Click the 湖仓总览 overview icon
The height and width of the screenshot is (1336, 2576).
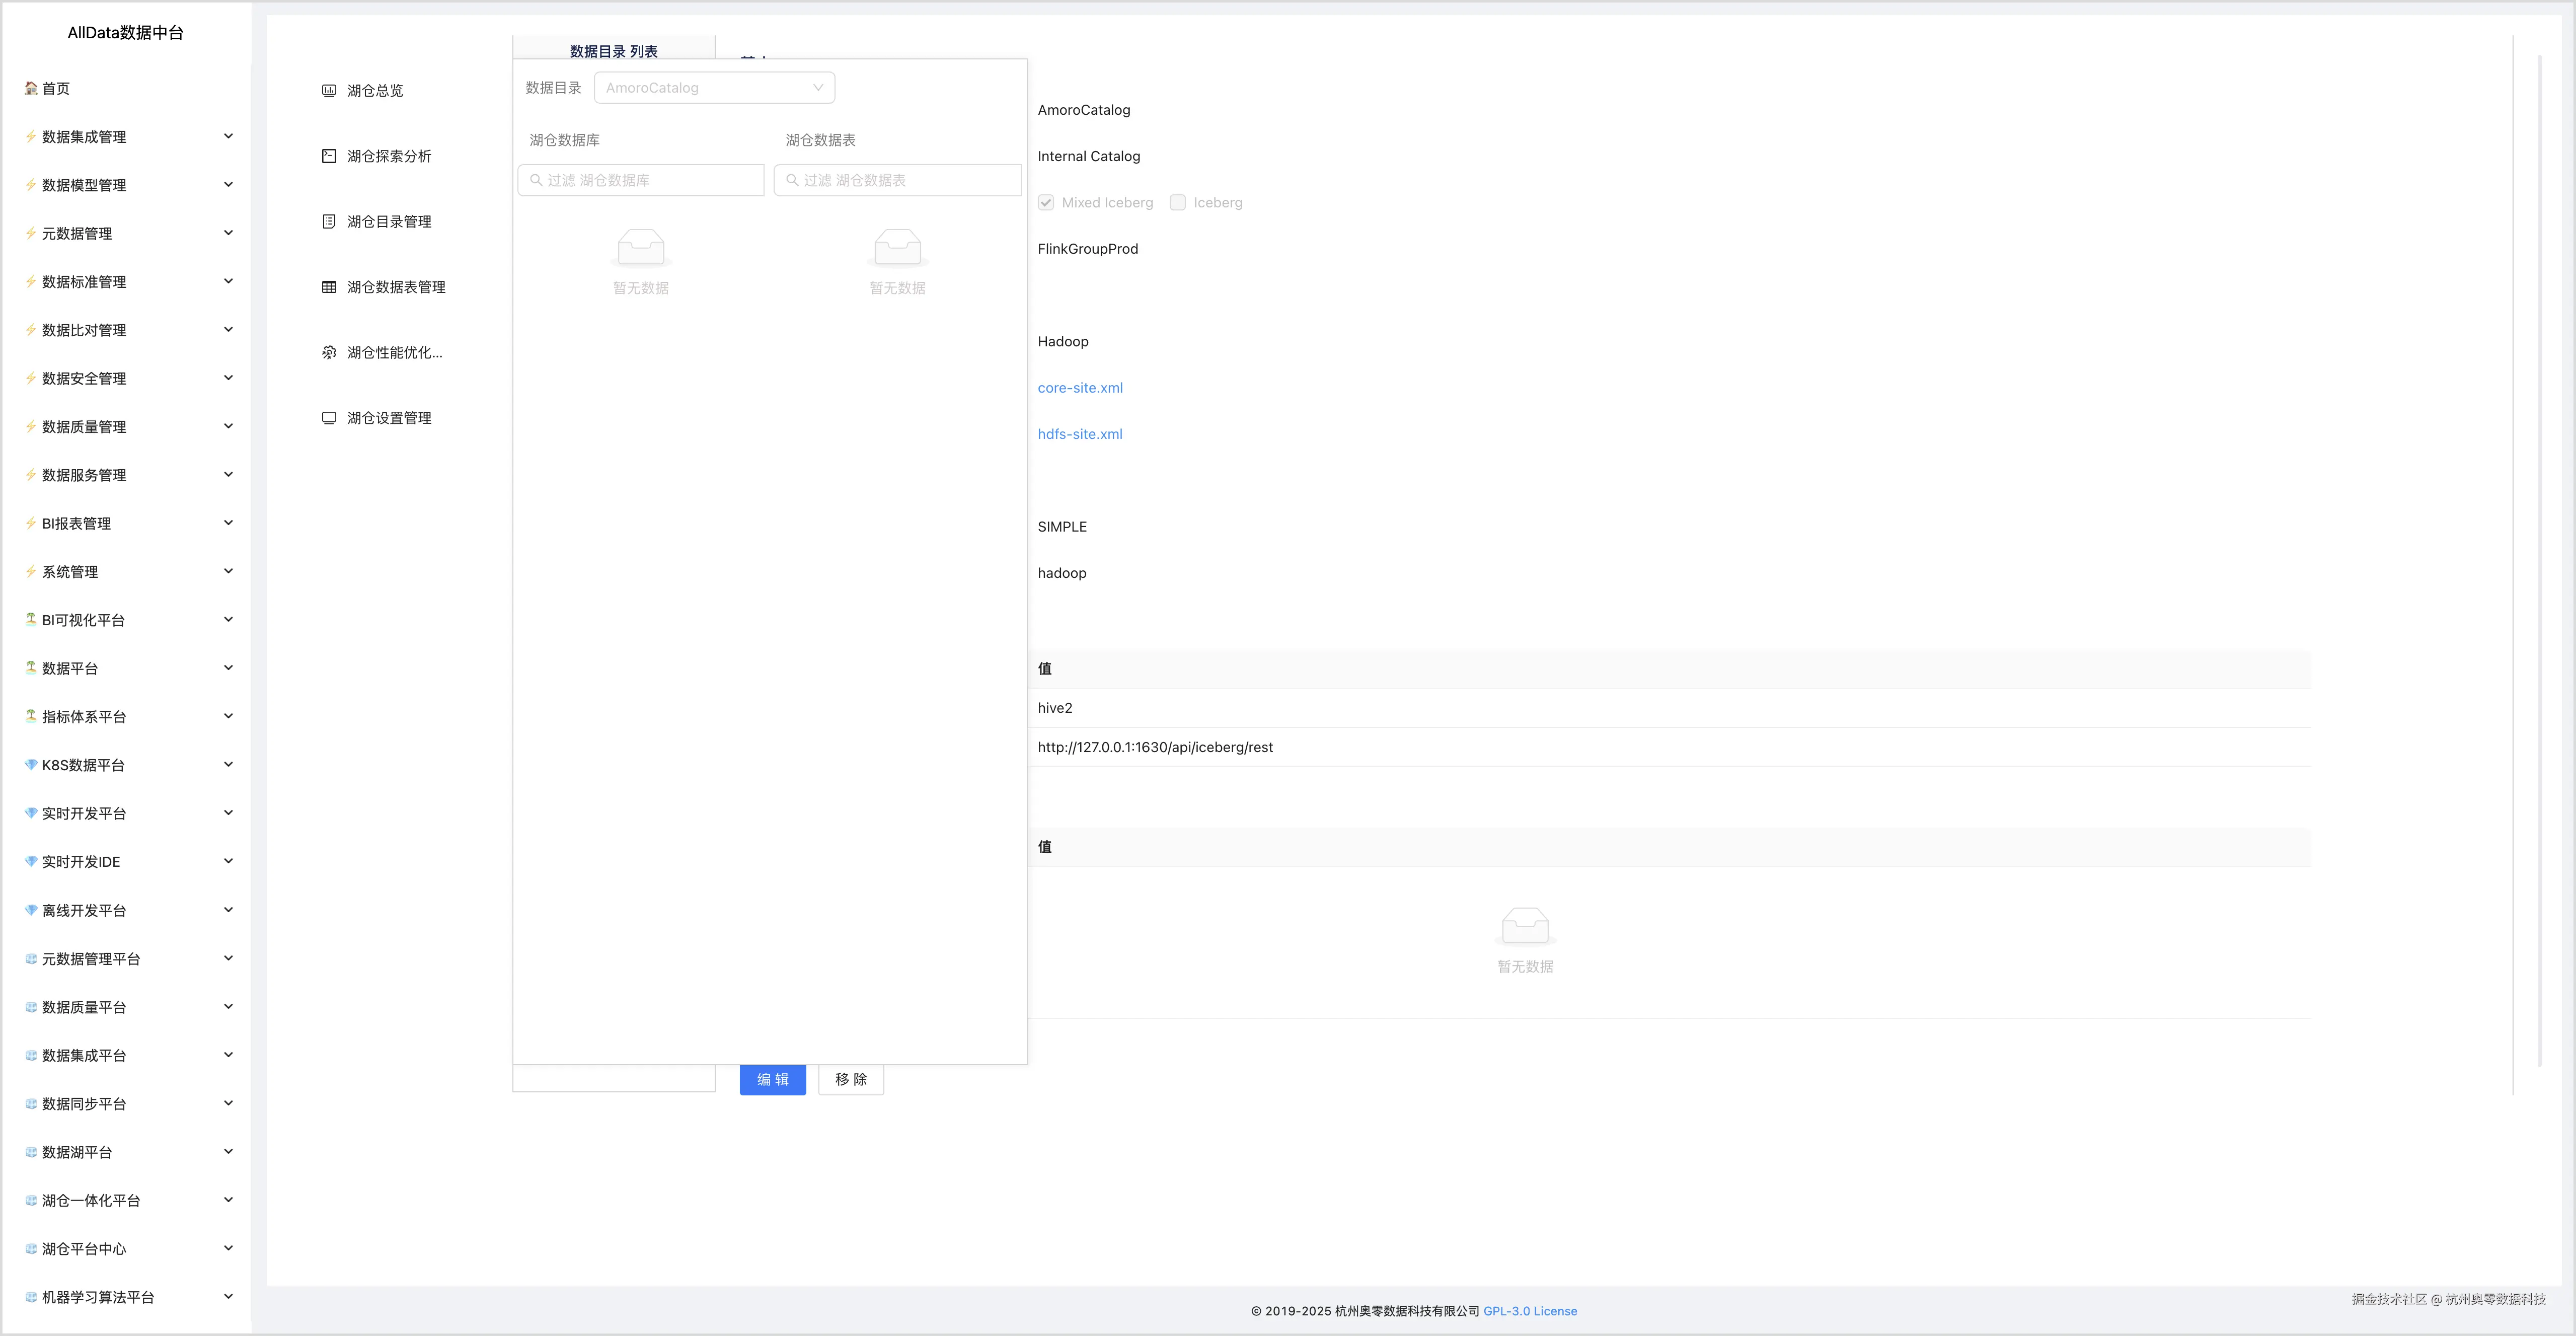coord(329,91)
